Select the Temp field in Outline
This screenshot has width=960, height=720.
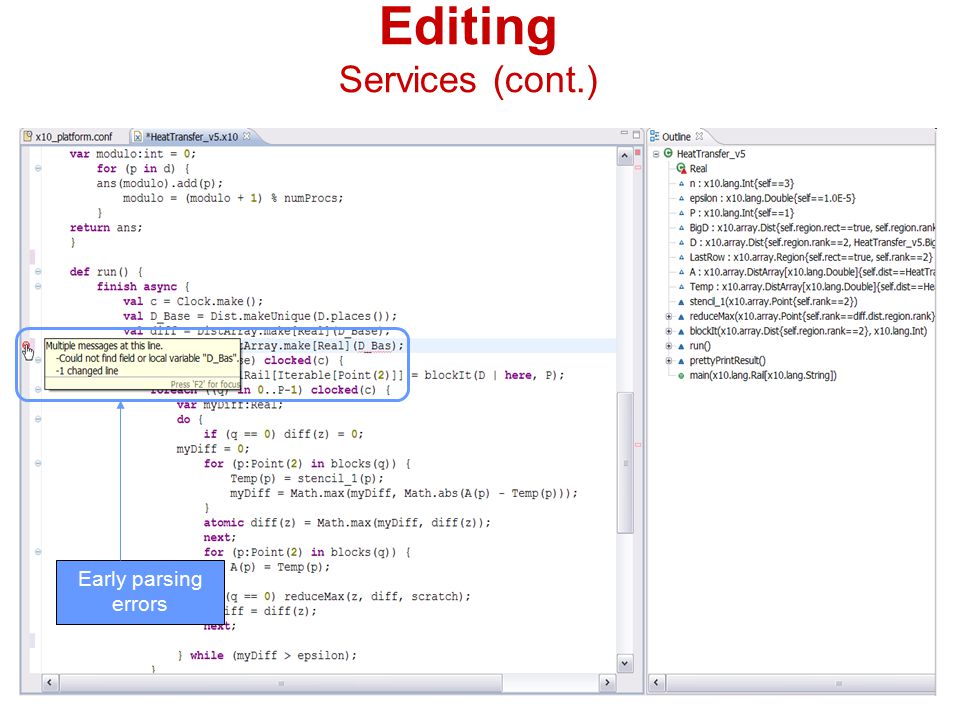click(812, 287)
